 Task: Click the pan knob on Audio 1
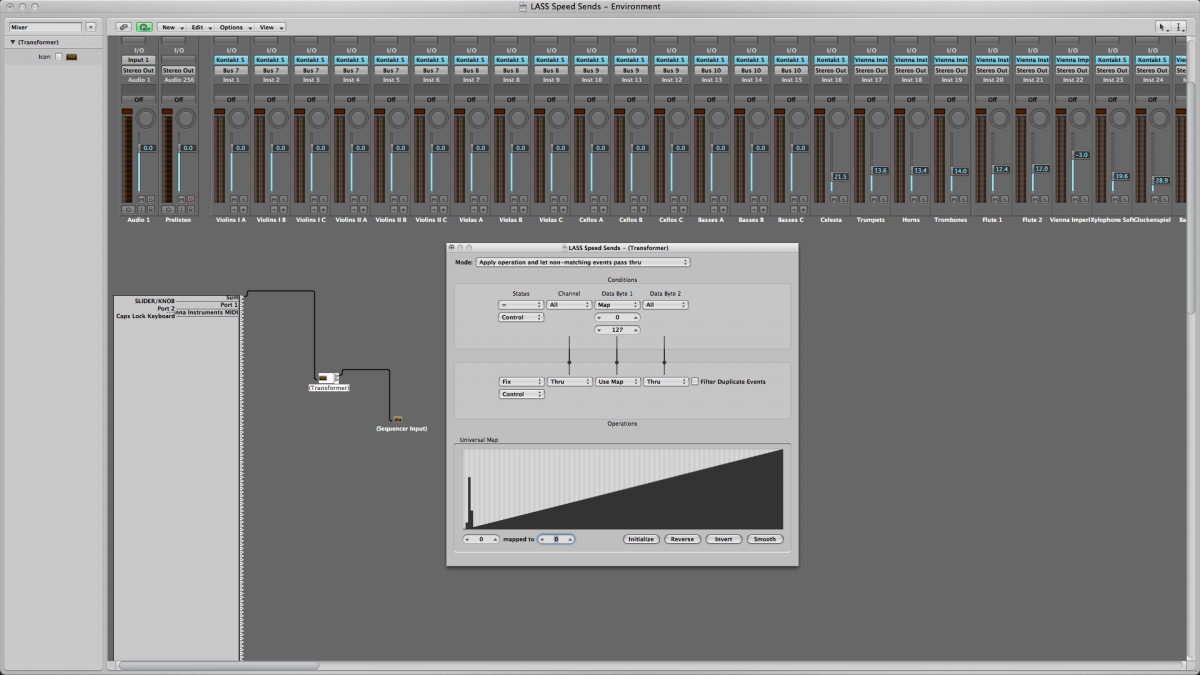coord(147,118)
